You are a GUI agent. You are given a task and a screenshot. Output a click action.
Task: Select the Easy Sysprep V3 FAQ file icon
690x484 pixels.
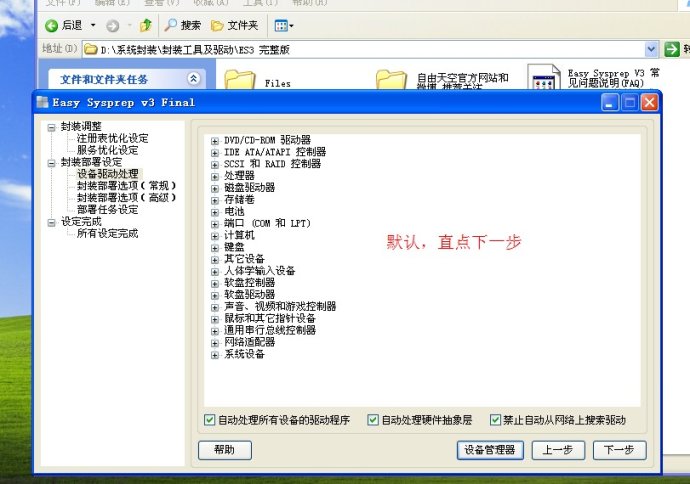click(x=544, y=77)
